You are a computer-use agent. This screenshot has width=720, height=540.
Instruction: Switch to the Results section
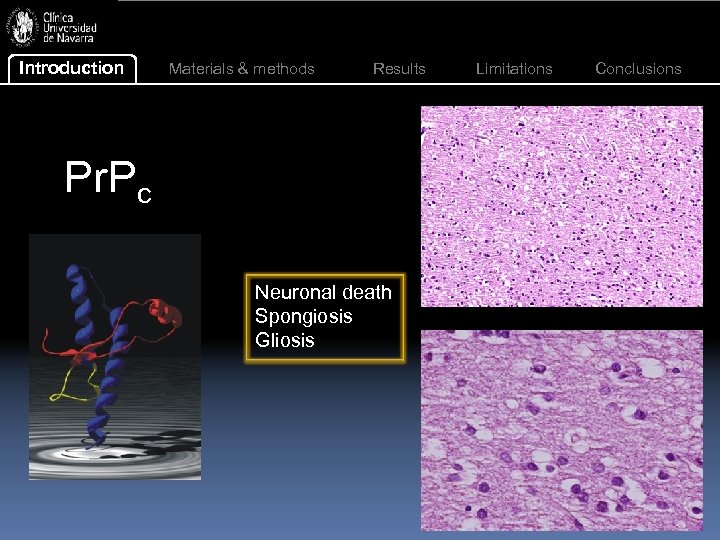point(399,69)
